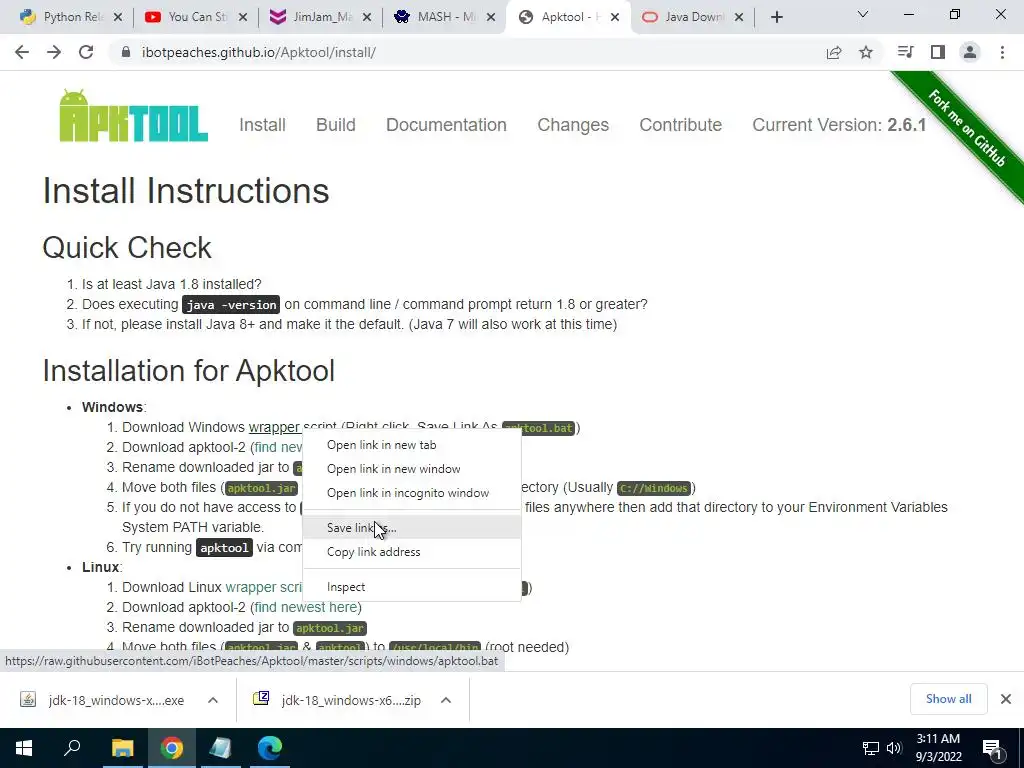Image resolution: width=1024 pixels, height=768 pixels.
Task: Close the Apktool tab
Action: click(615, 18)
